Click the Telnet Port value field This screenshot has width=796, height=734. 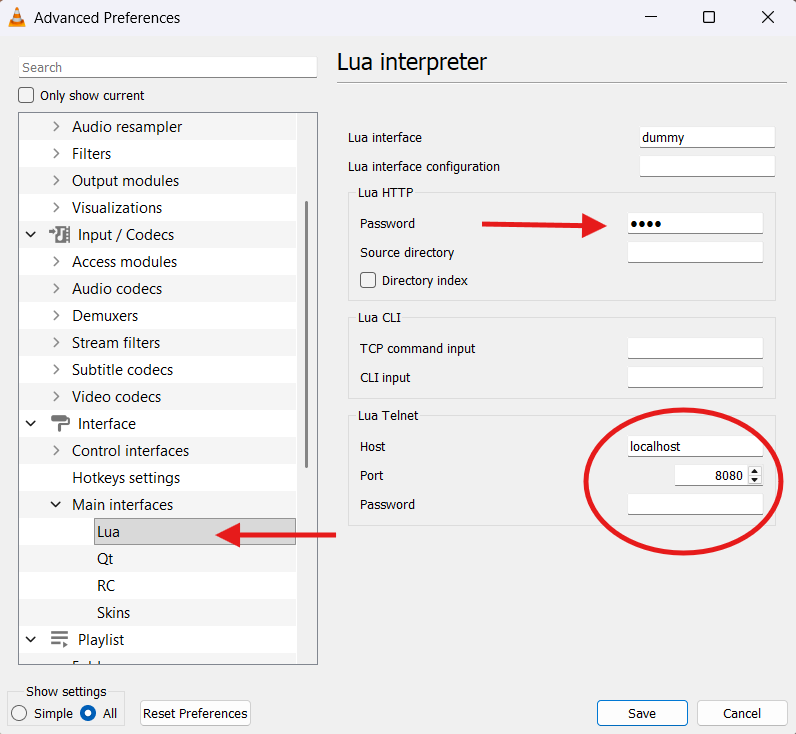point(711,475)
